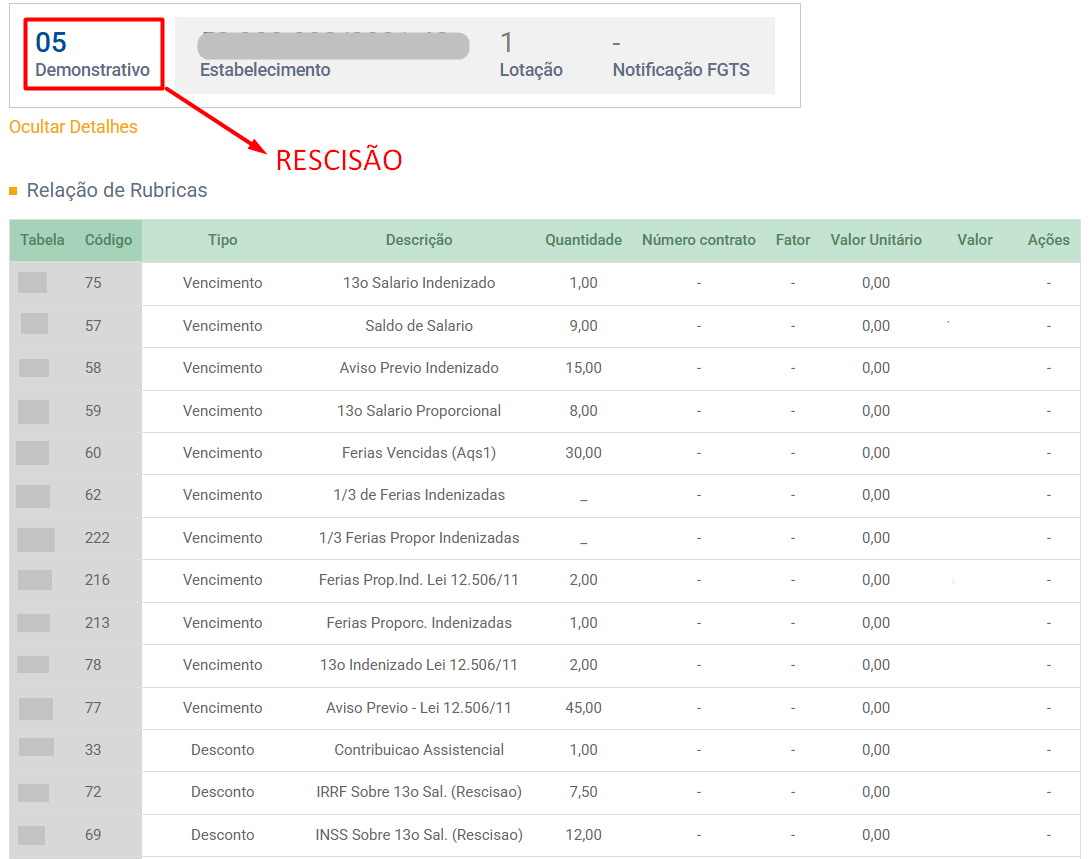Select the Saldo de Salario description
This screenshot has width=1091, height=859.
point(419,326)
